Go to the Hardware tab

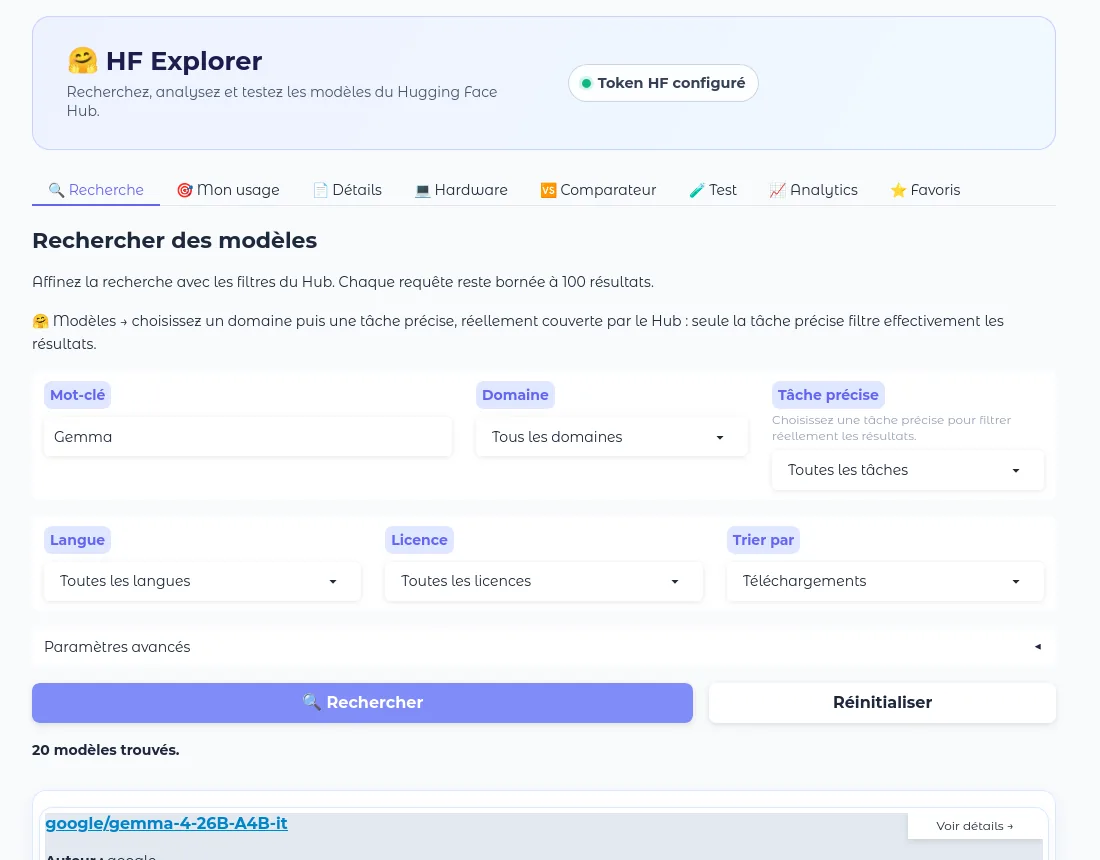[461, 190]
